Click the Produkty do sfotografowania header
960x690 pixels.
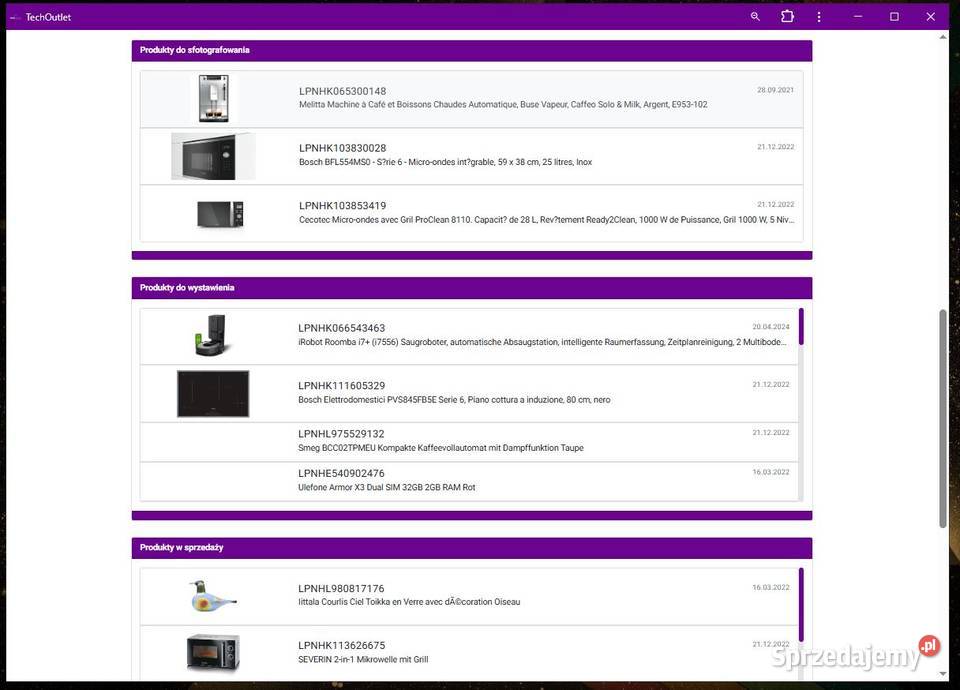tap(472, 50)
